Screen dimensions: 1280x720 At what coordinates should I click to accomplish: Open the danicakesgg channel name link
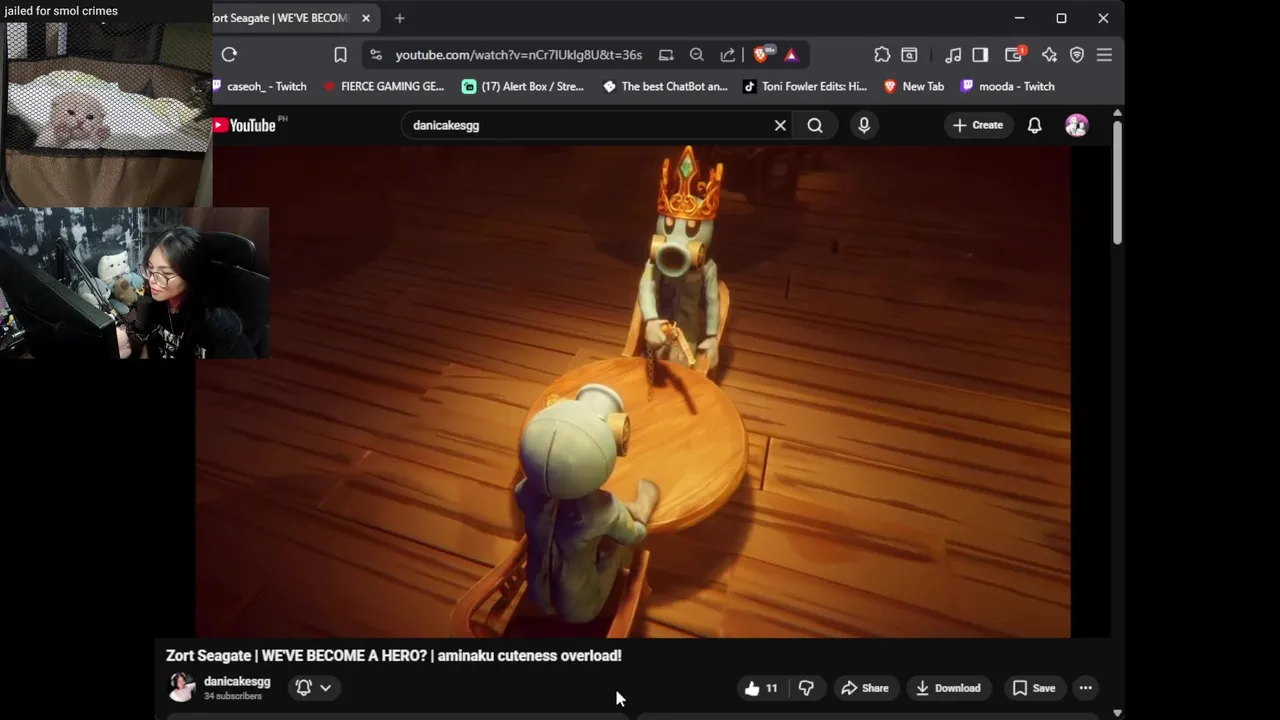click(237, 681)
